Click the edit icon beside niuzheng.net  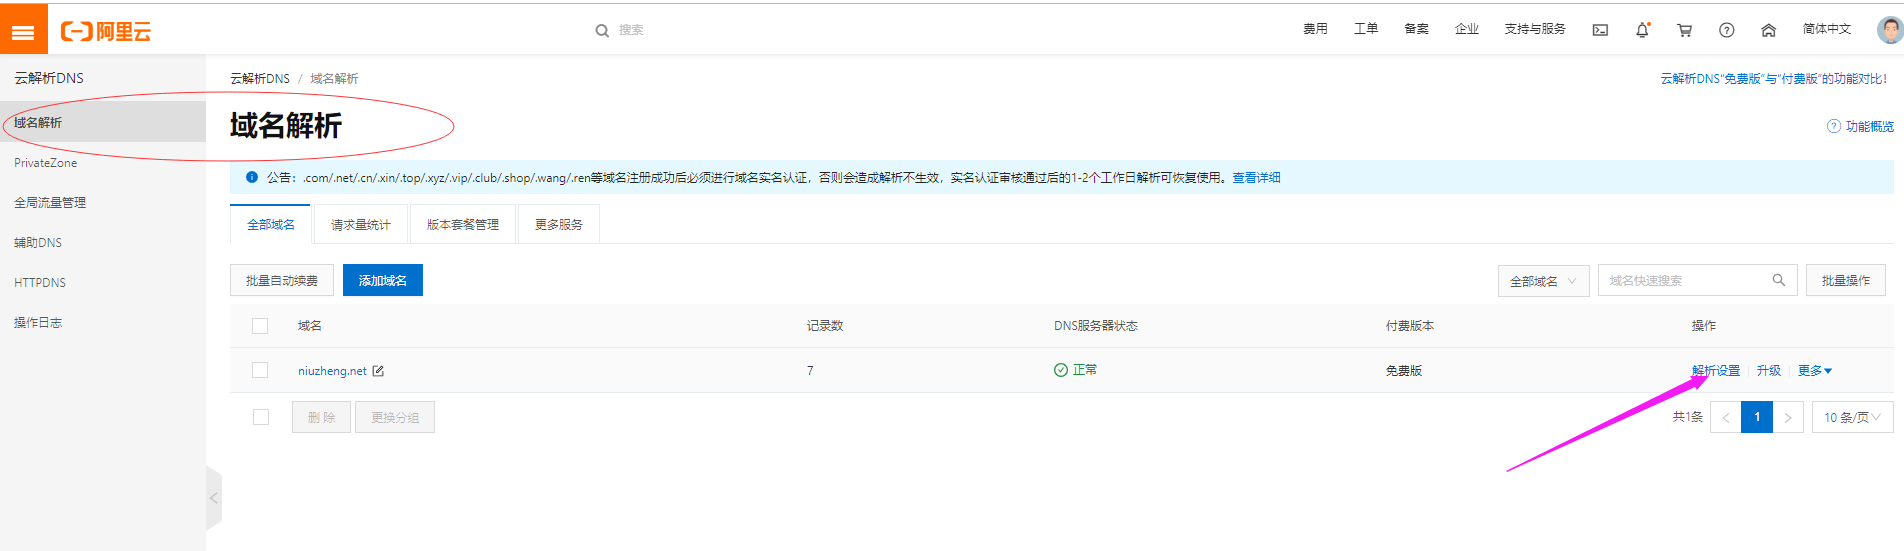(378, 371)
